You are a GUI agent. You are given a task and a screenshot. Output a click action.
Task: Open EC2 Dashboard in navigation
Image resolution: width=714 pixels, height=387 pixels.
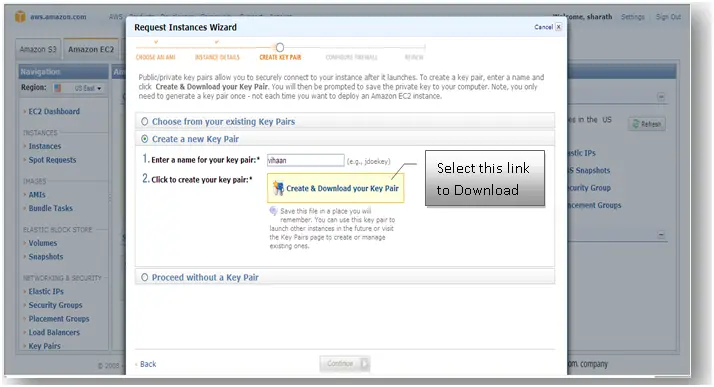pos(54,111)
